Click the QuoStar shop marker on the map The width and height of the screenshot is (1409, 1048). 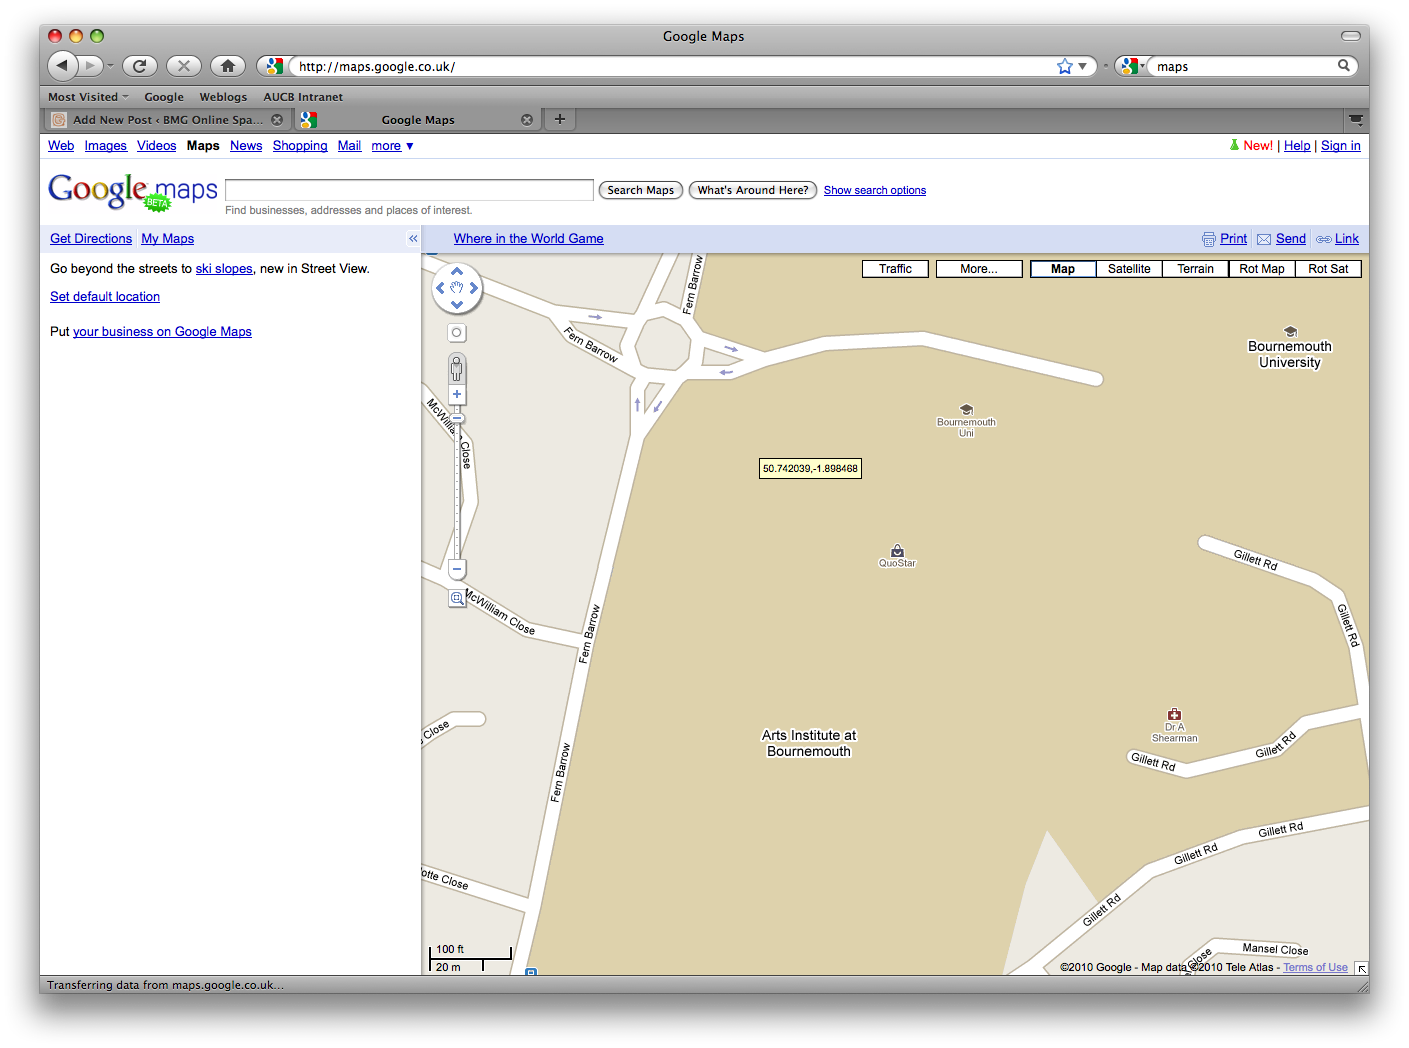[897, 550]
